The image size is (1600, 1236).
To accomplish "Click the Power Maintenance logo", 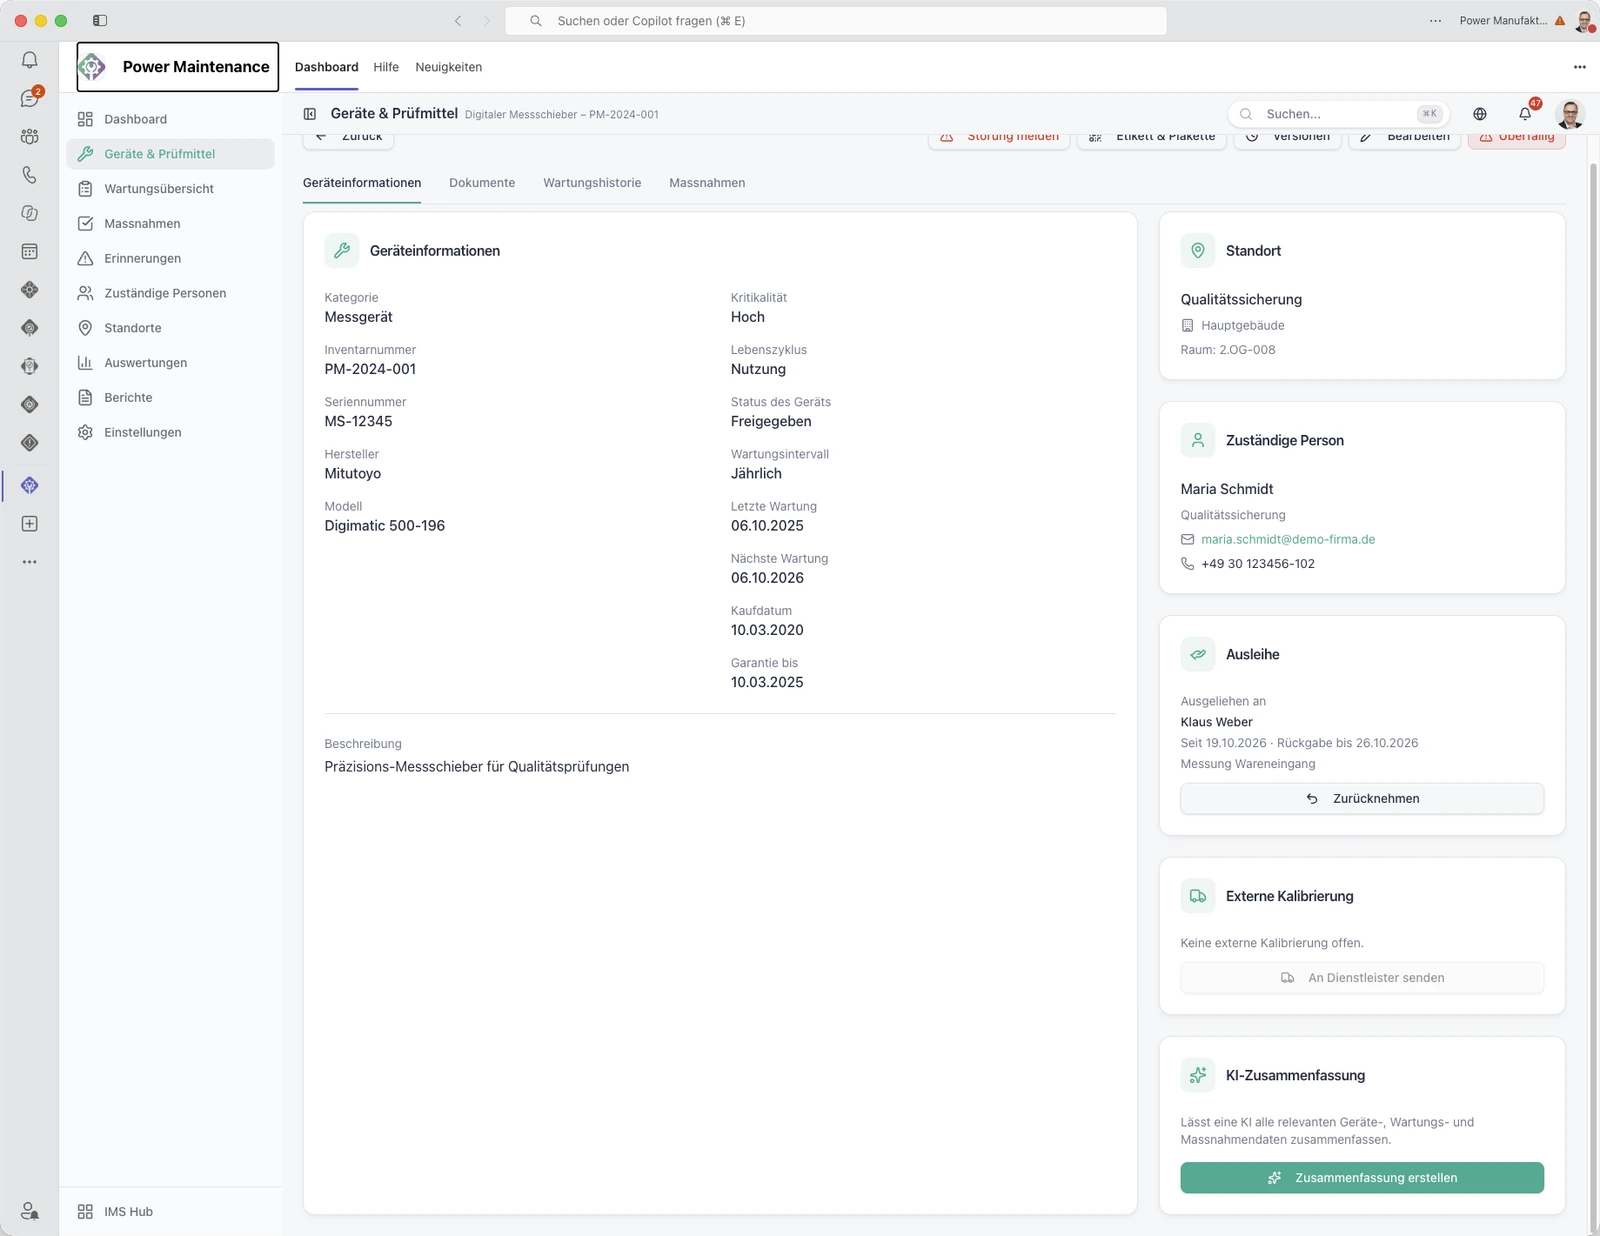I will tap(92, 67).
